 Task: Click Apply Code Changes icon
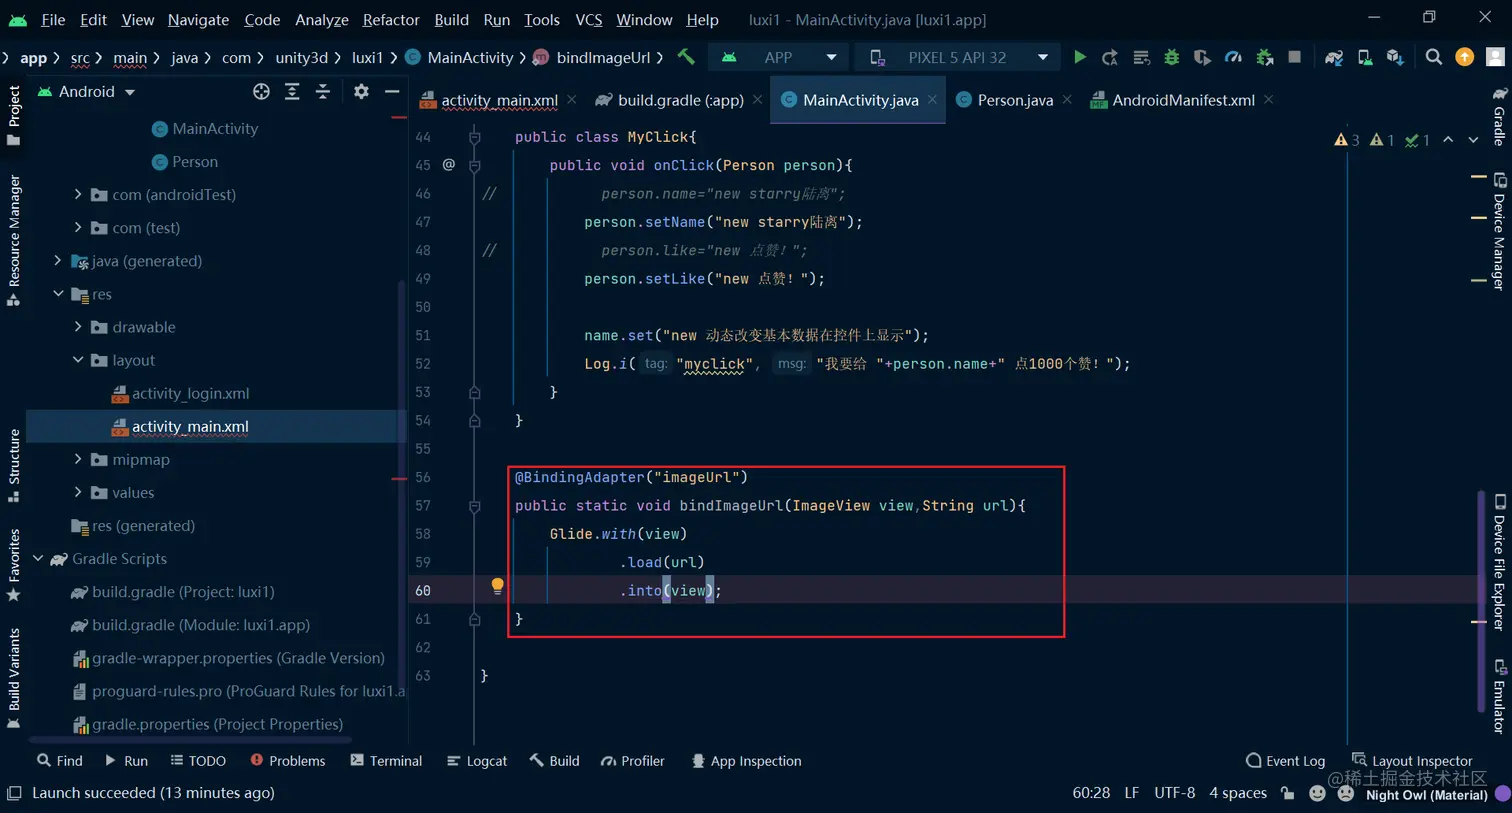(1141, 57)
